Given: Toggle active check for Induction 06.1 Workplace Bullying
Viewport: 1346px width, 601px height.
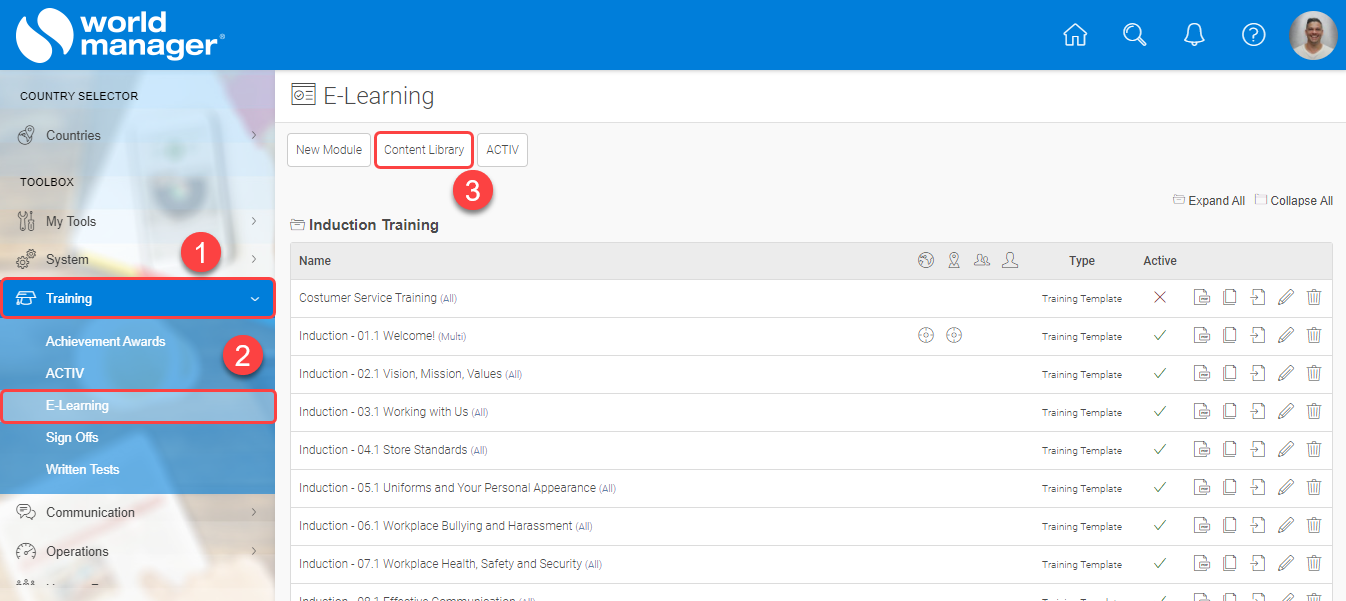Looking at the screenshot, I should pyautogui.click(x=1160, y=525).
